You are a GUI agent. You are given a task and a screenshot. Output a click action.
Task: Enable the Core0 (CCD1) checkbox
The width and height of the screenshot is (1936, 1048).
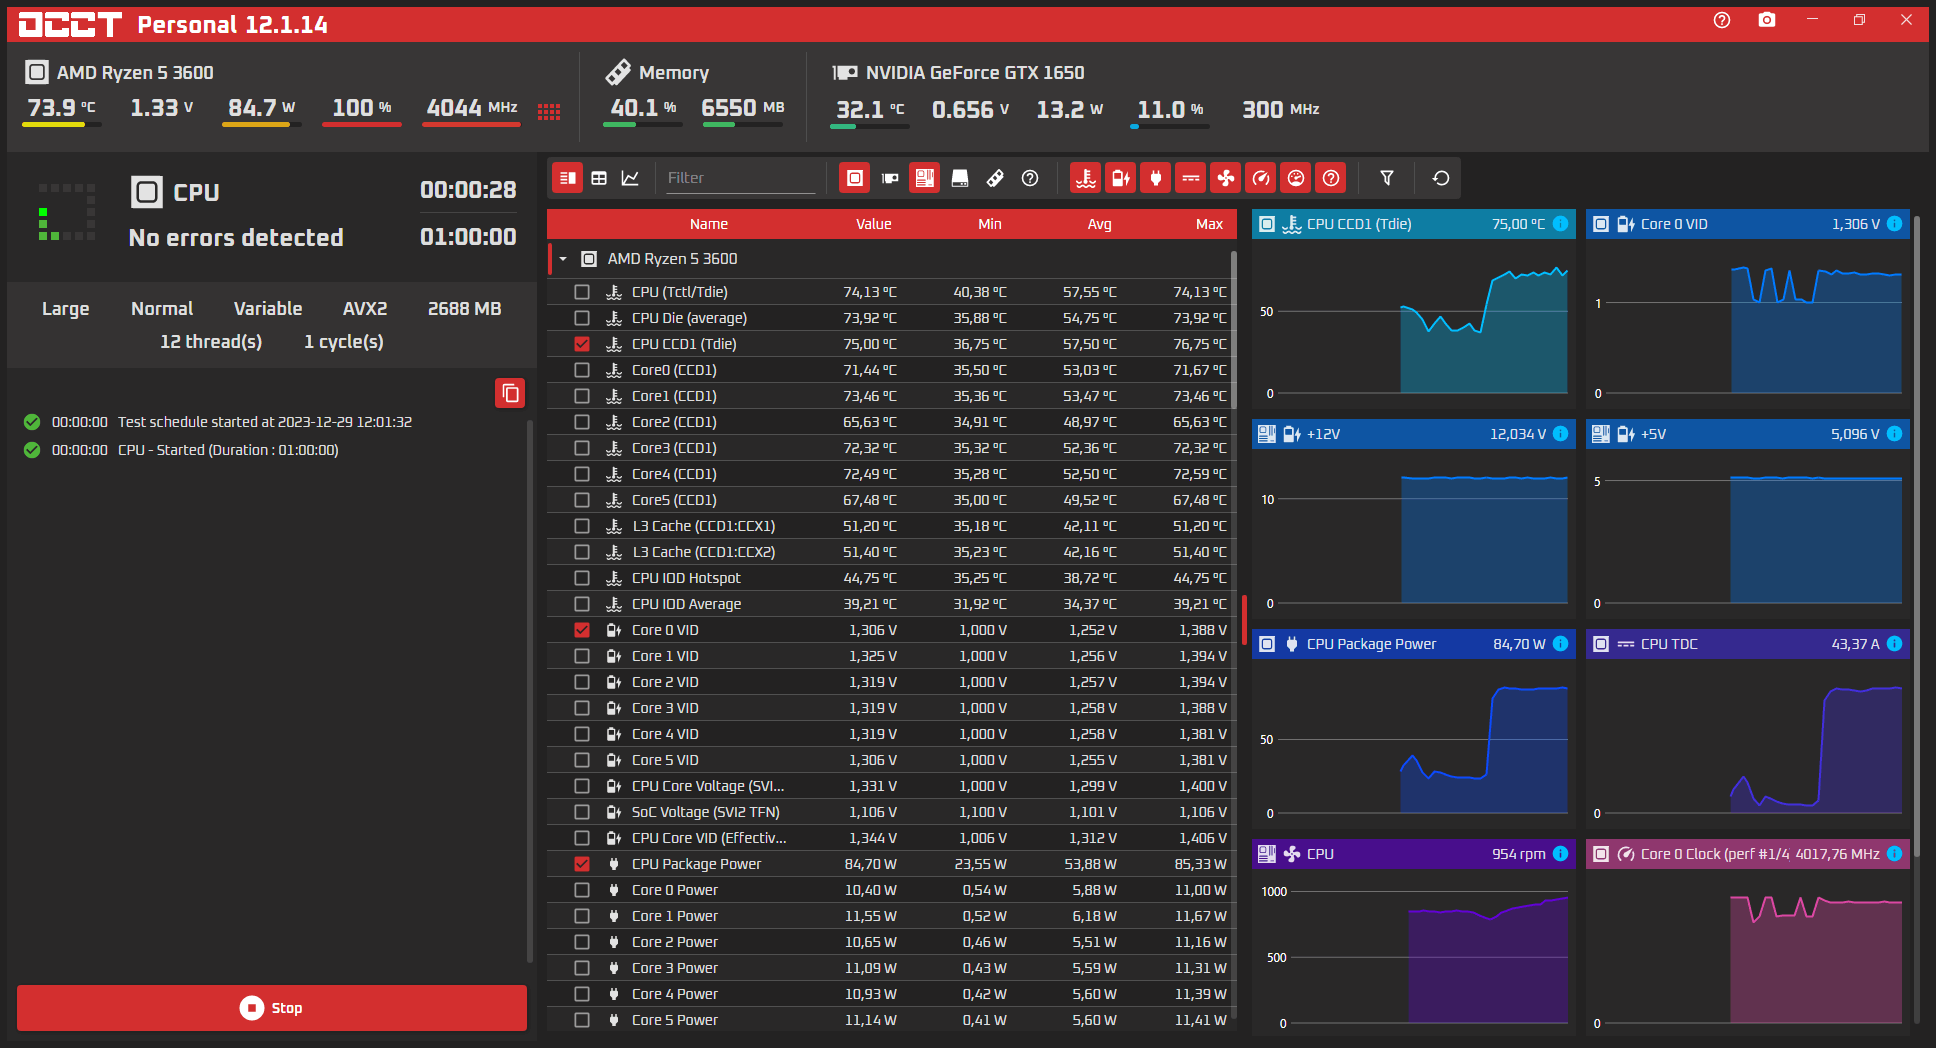[582, 370]
